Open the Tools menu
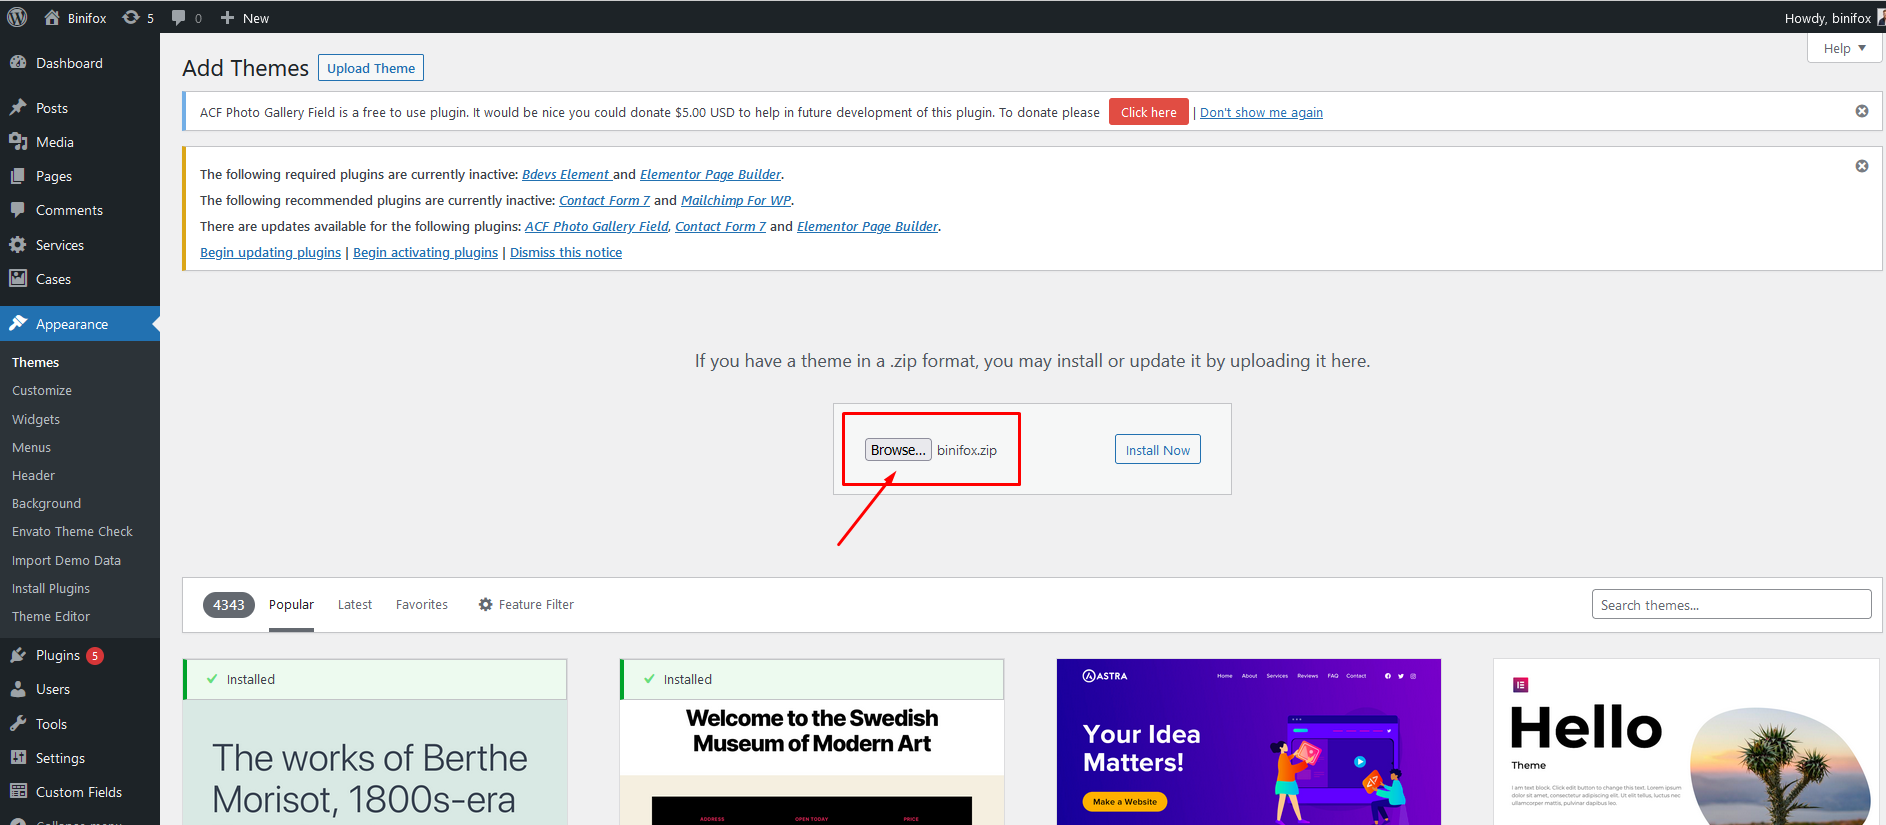The height and width of the screenshot is (825, 1886). tap(51, 724)
